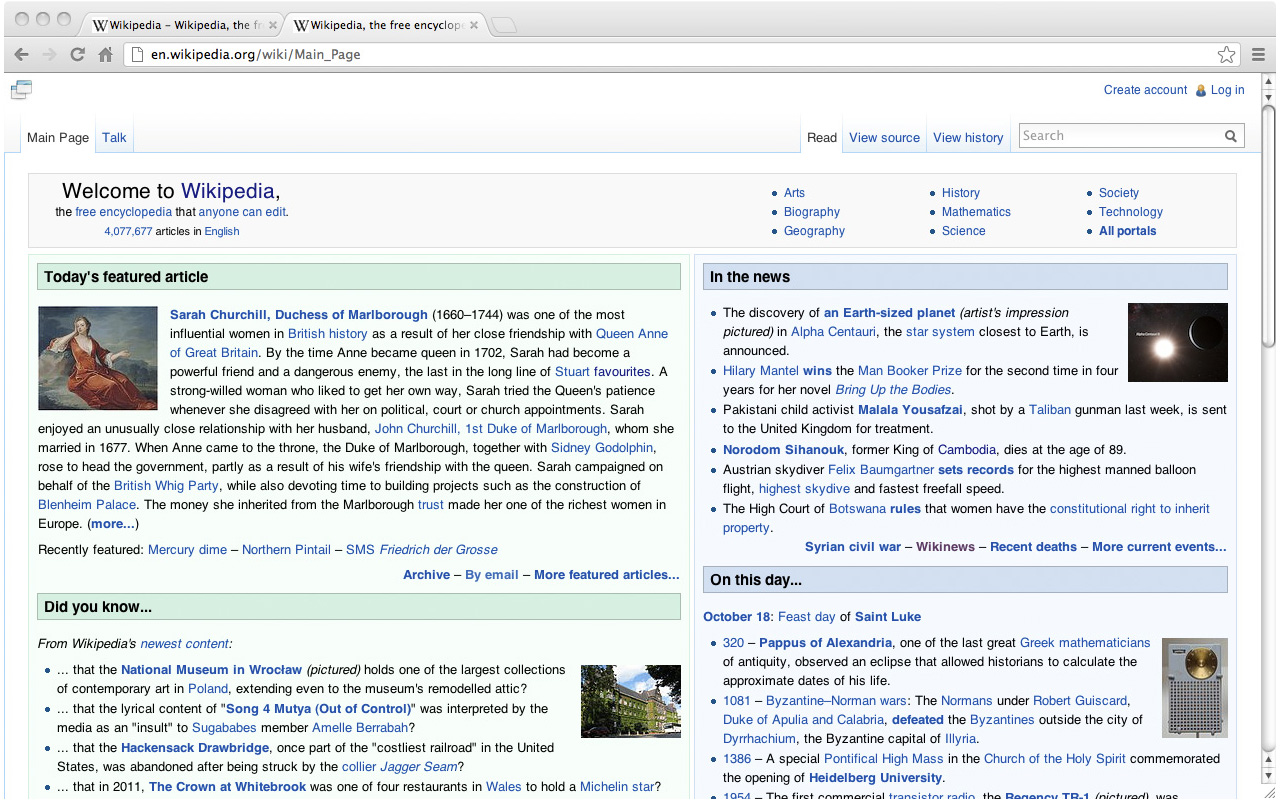Click the Log in link
The image size is (1280, 800).
tap(1227, 90)
